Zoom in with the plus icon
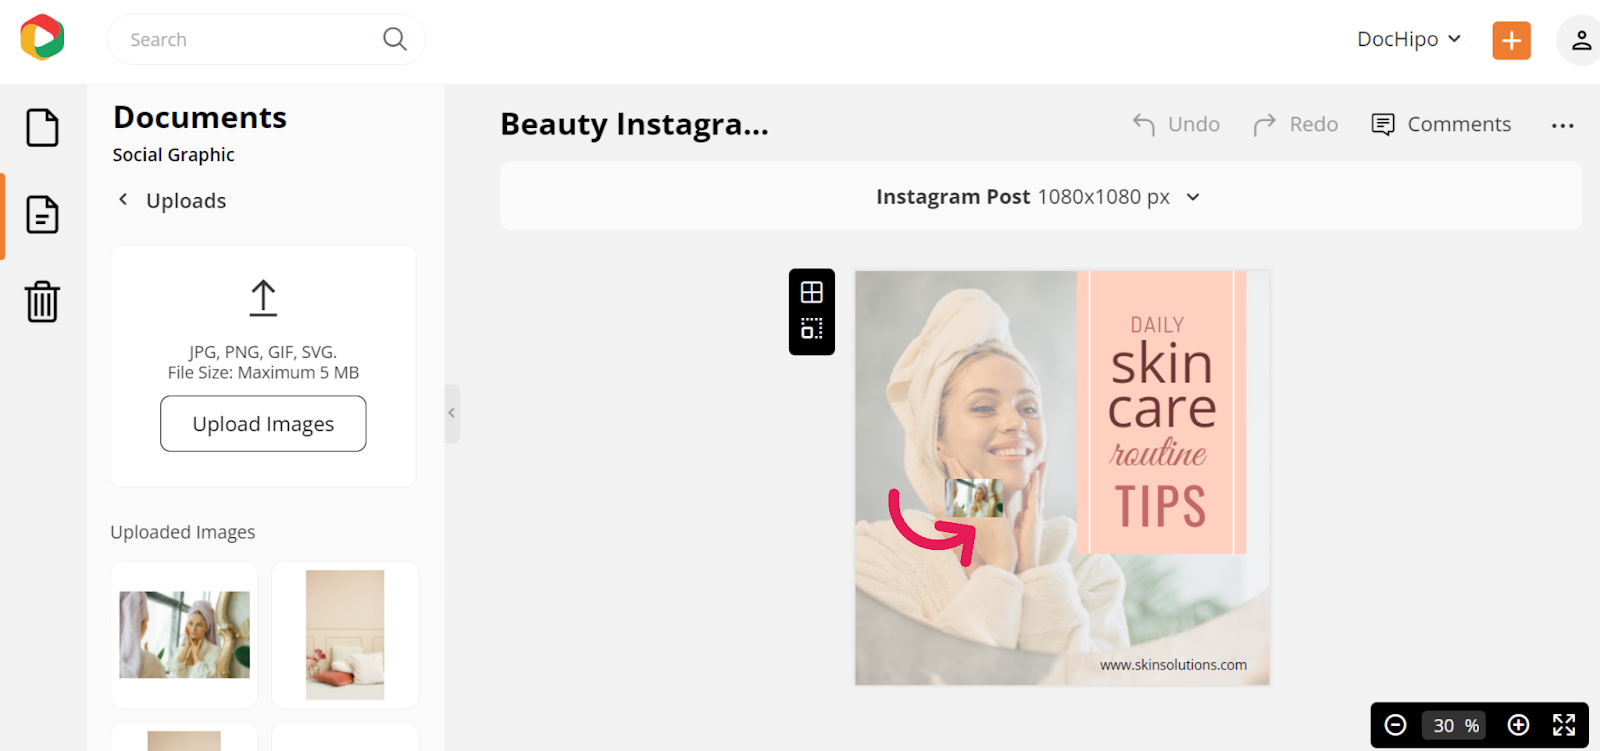Viewport: 1600px width, 751px height. point(1518,725)
